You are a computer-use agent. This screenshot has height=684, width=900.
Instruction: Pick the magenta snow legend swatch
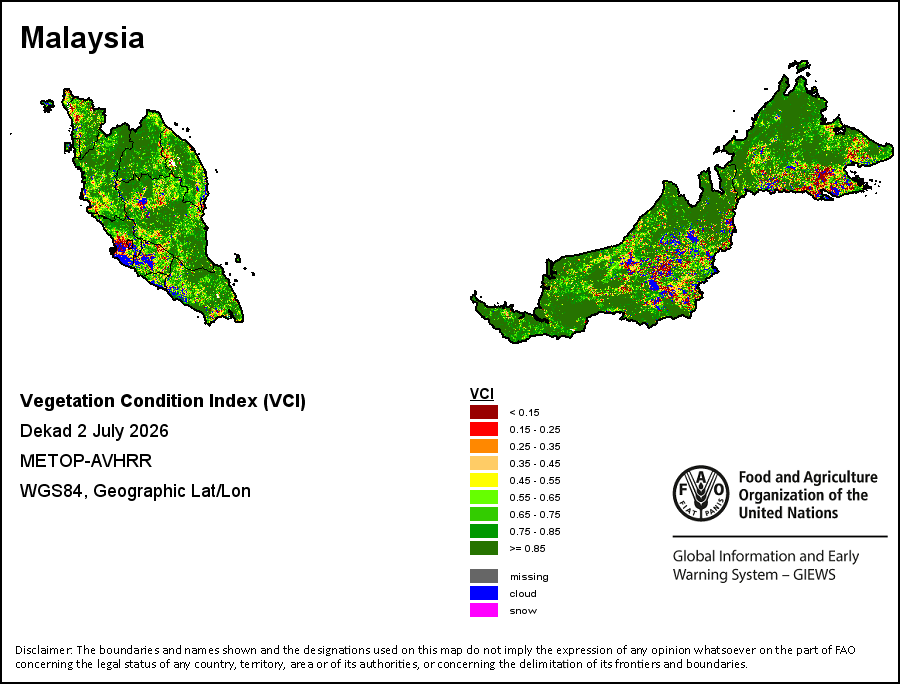tap(483, 610)
